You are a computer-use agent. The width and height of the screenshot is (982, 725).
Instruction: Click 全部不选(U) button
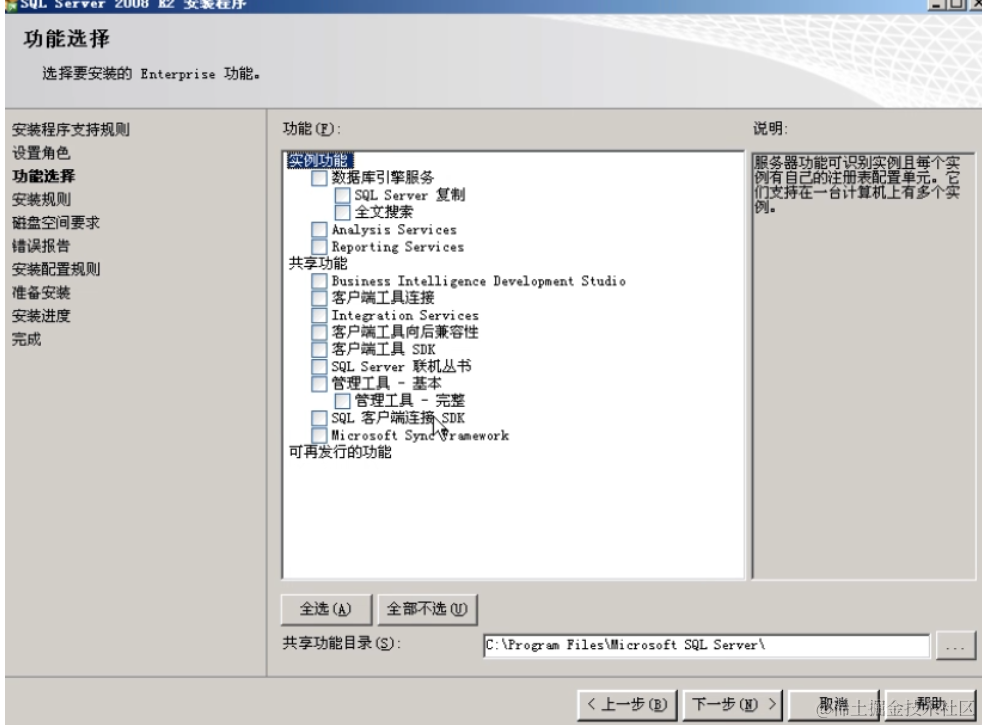coord(427,609)
